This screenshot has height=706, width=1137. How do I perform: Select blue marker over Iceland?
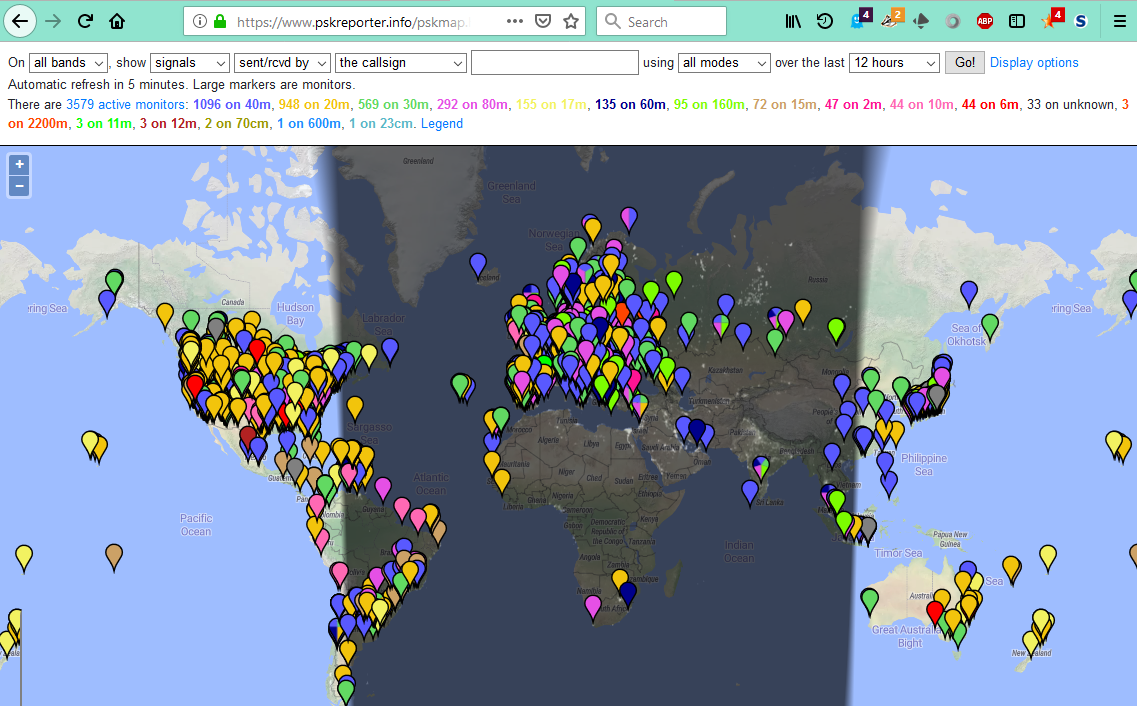pos(478,264)
